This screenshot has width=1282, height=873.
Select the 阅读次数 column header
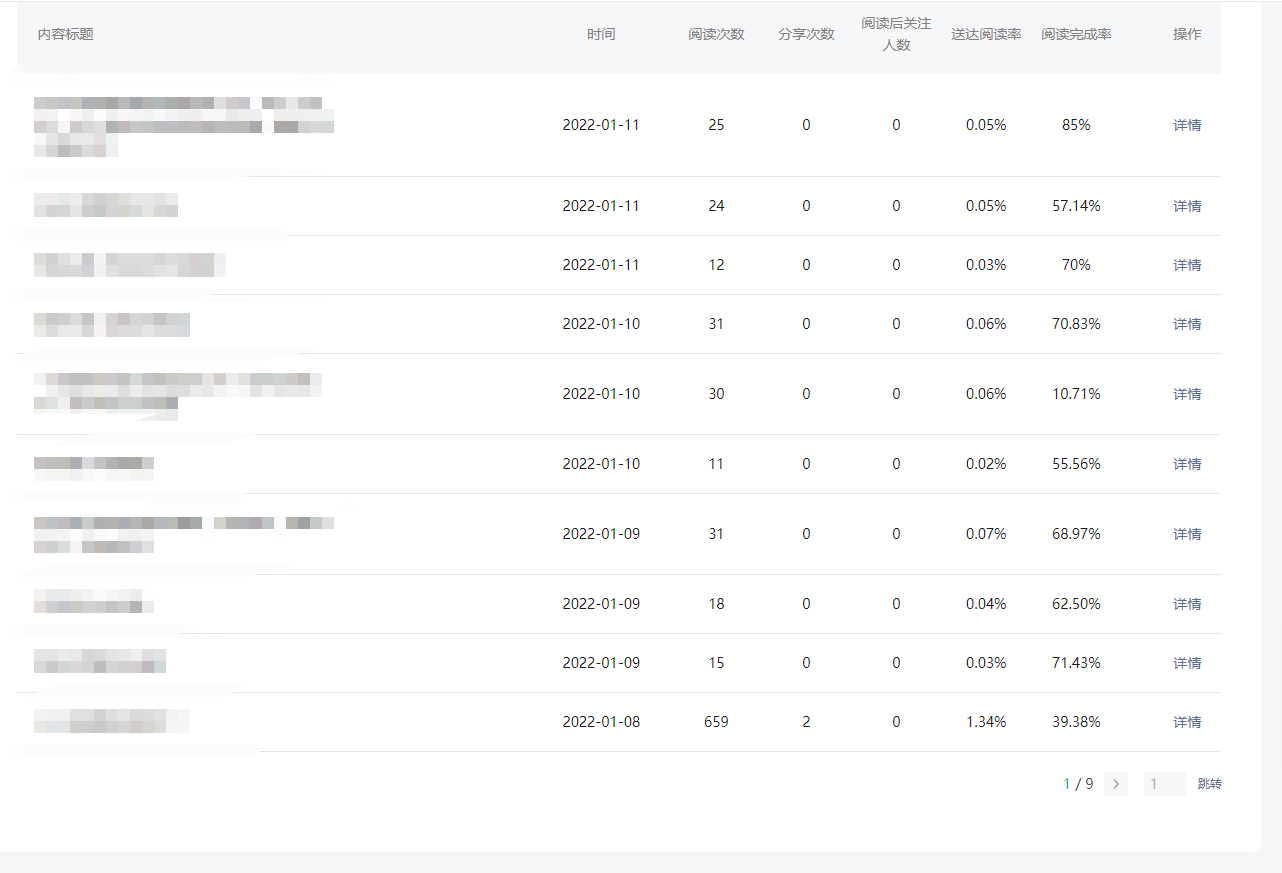pos(716,34)
